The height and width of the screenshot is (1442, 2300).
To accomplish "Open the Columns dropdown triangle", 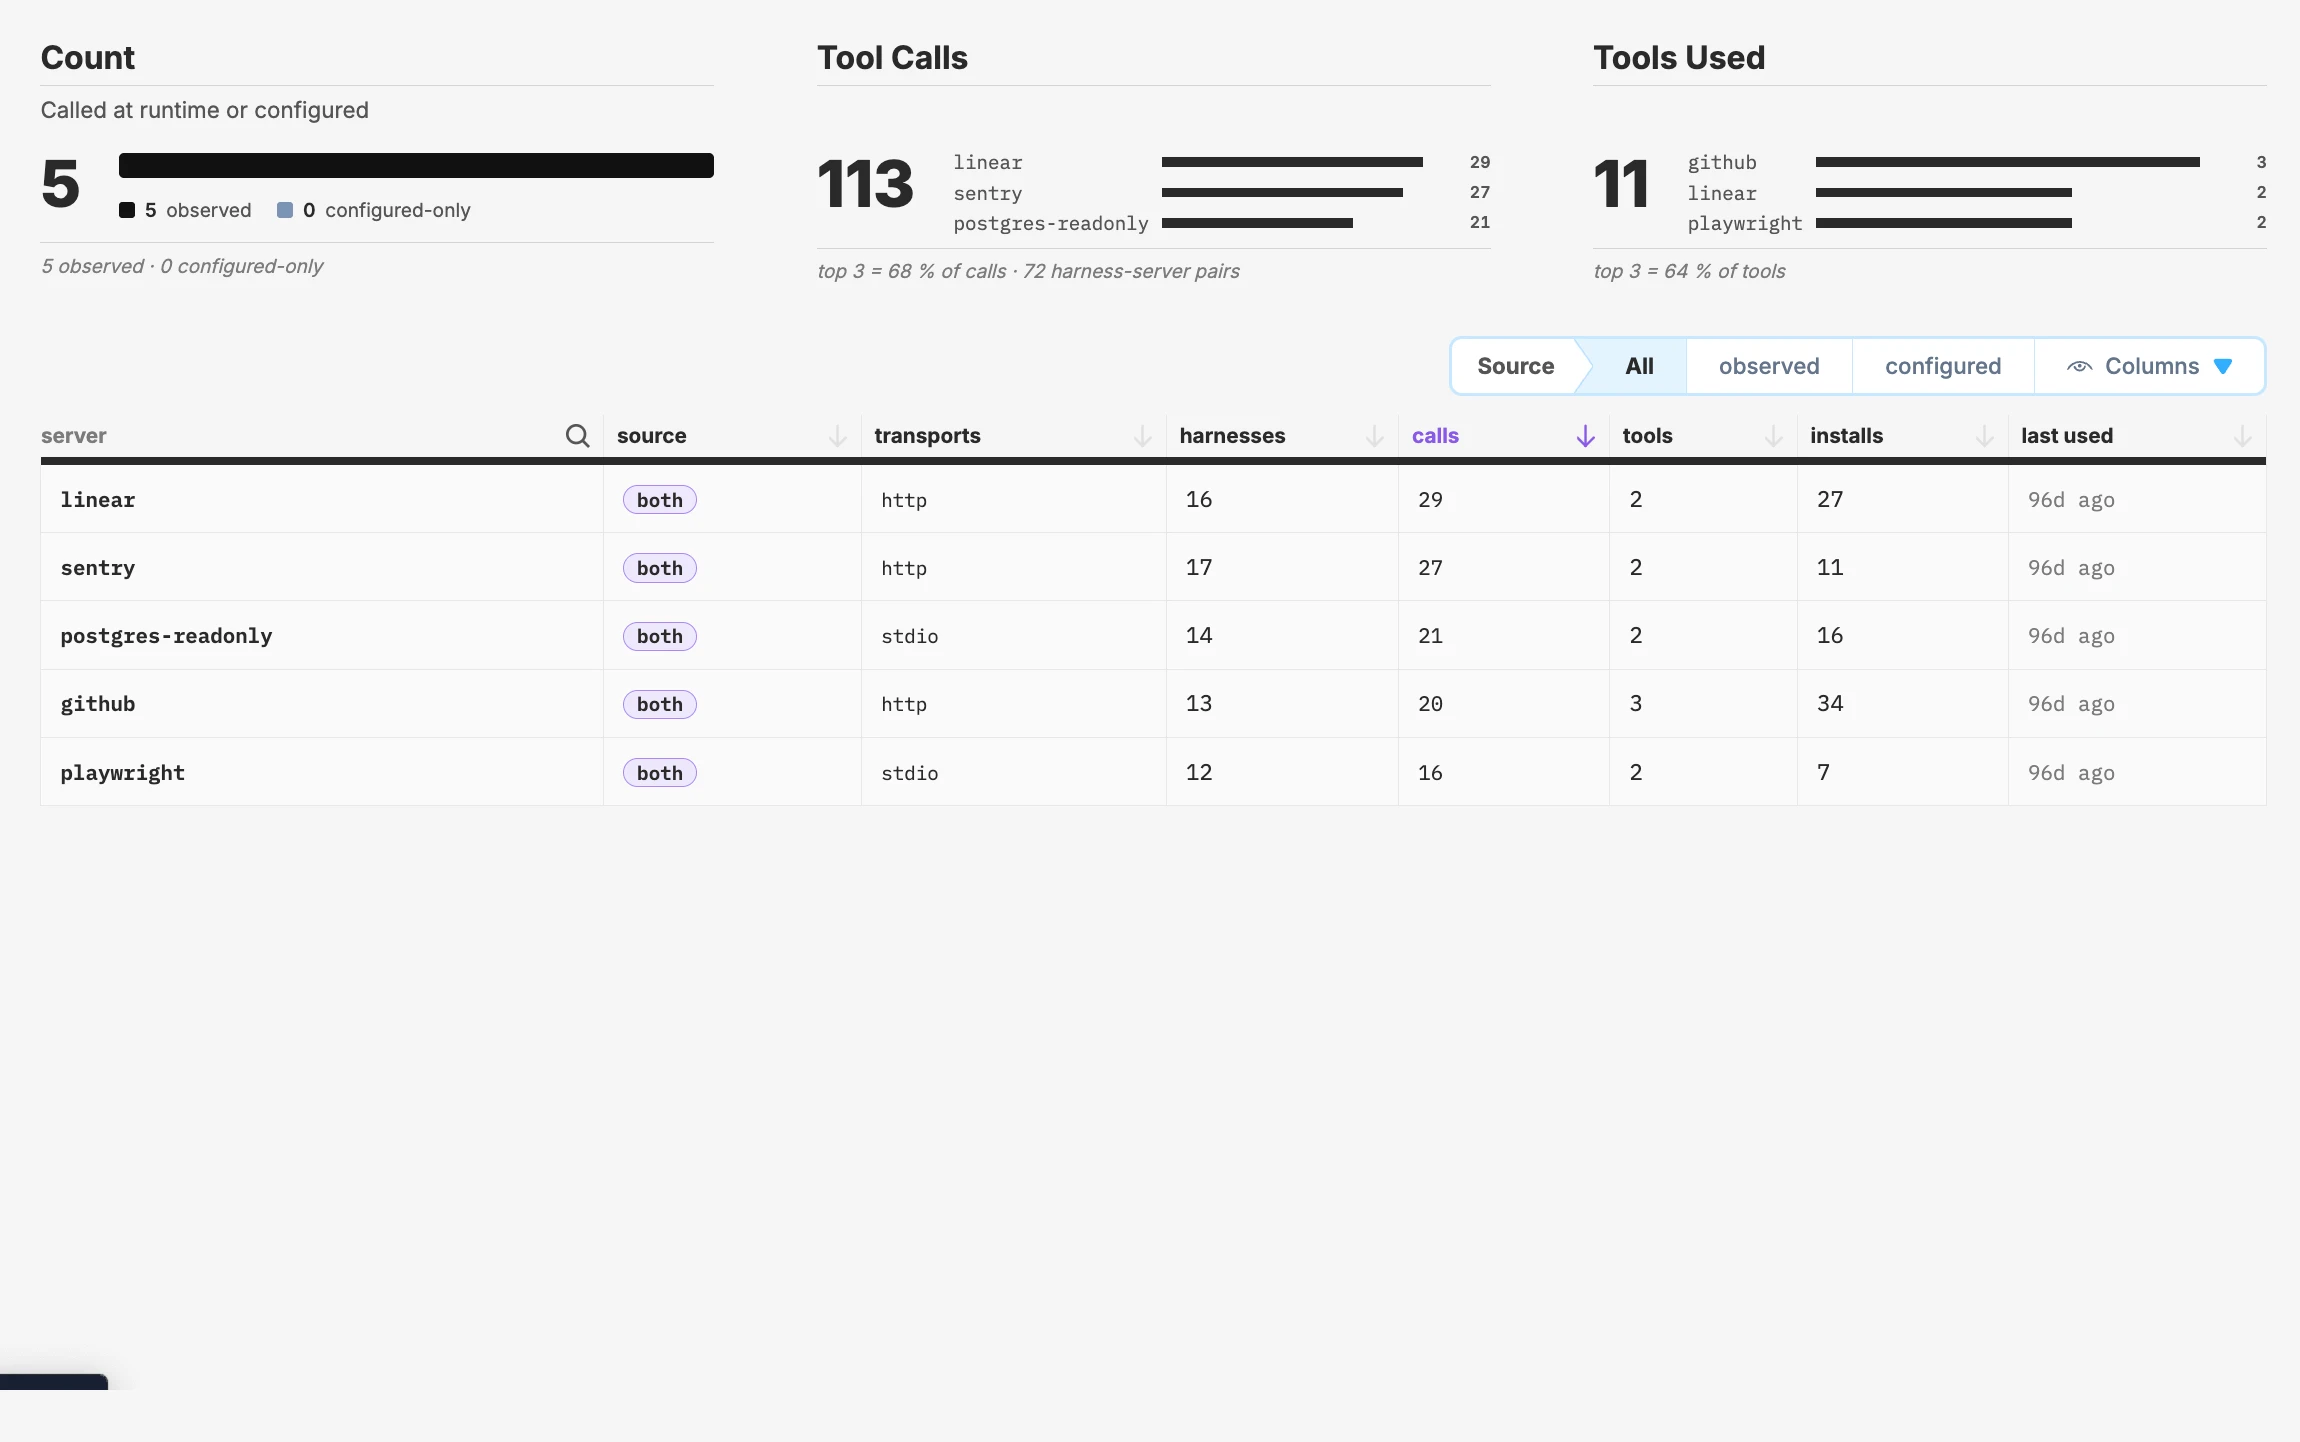I will tap(2223, 366).
